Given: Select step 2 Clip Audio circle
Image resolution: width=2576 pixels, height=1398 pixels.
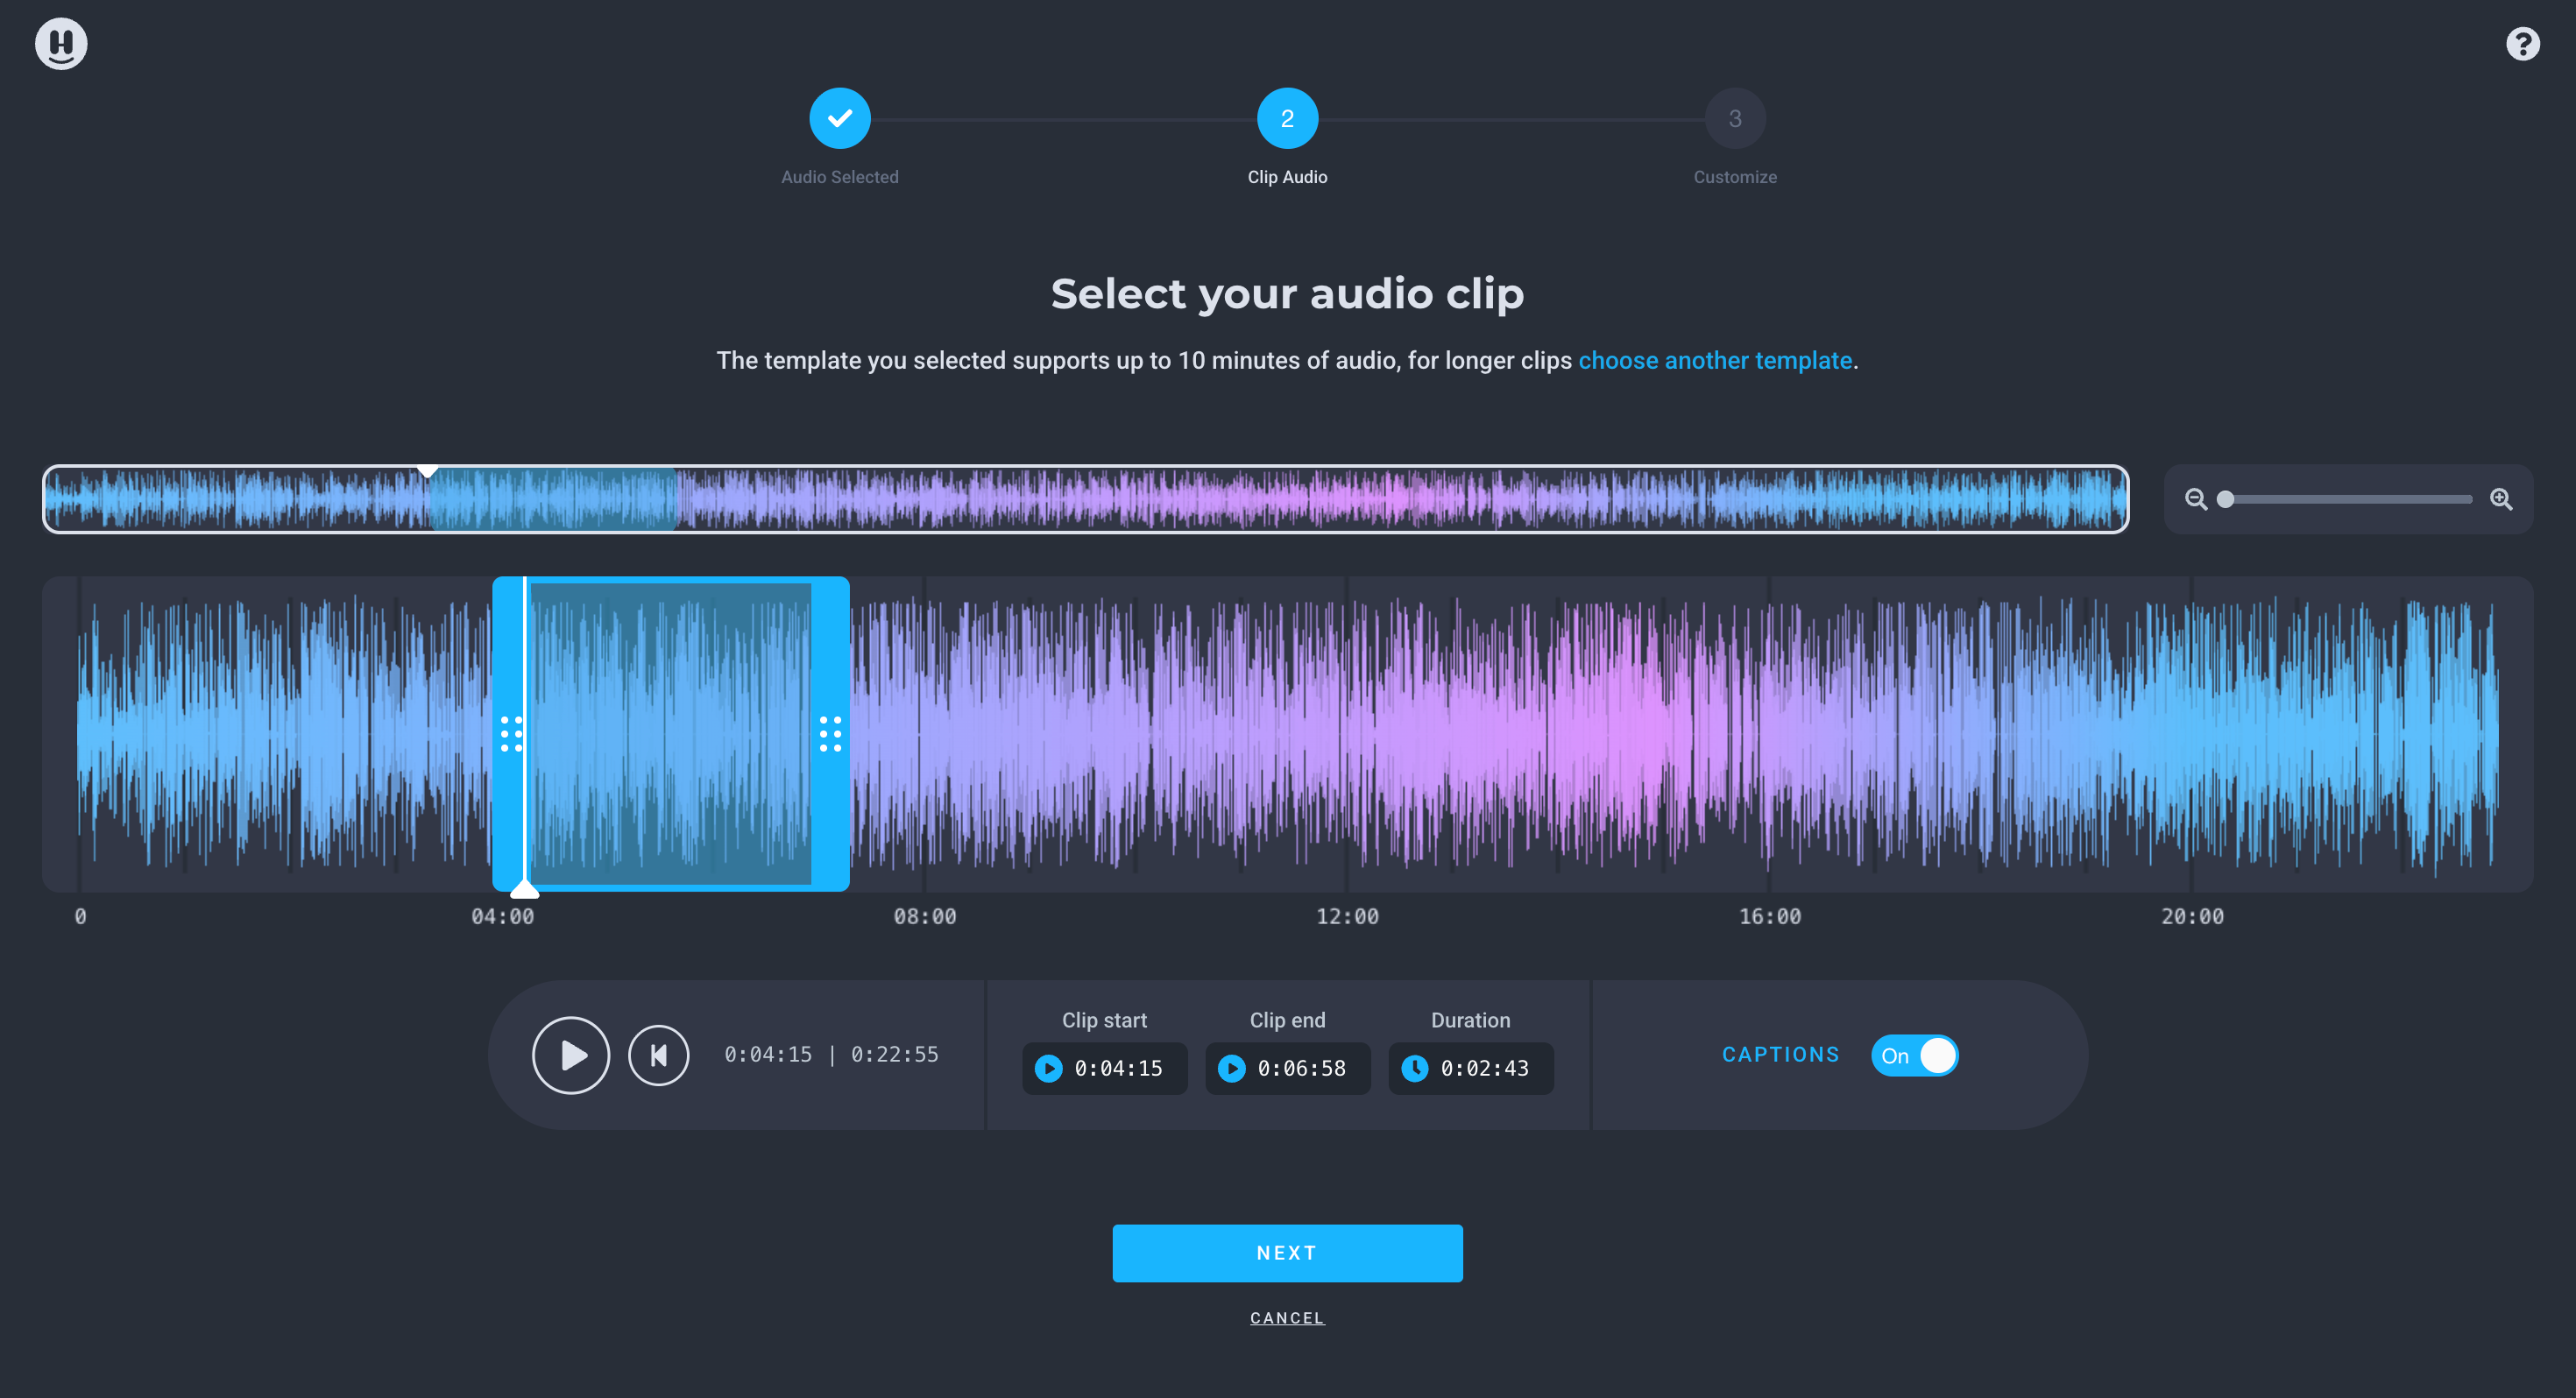Looking at the screenshot, I should [x=1287, y=118].
